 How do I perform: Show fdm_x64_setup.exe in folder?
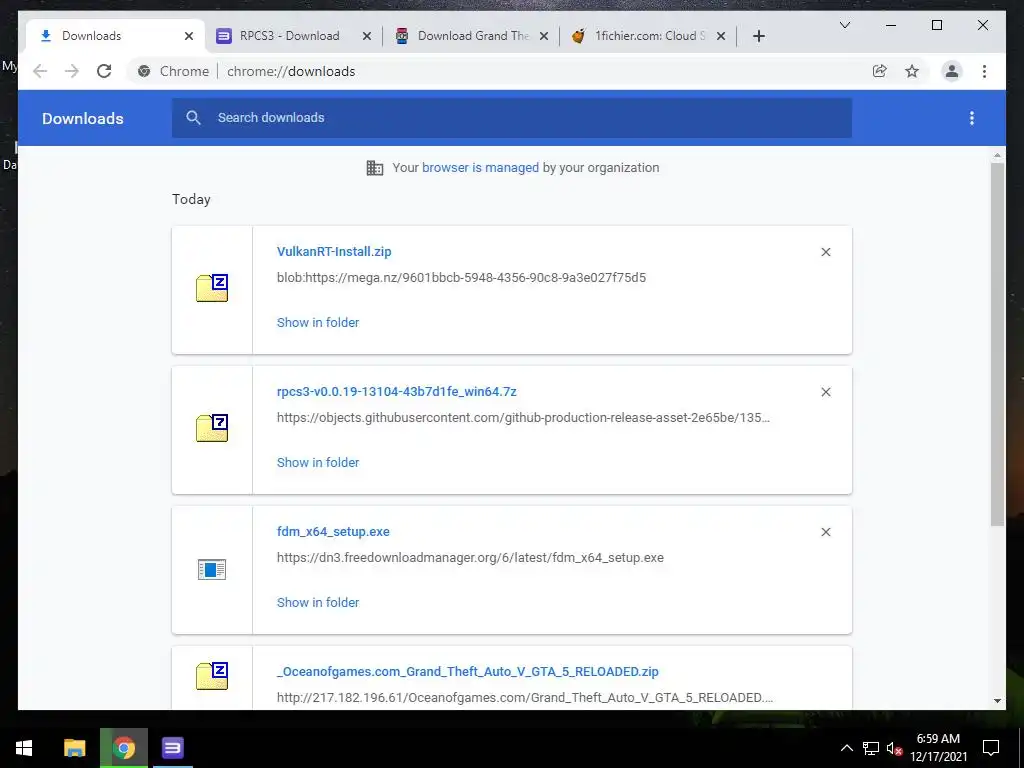click(318, 603)
